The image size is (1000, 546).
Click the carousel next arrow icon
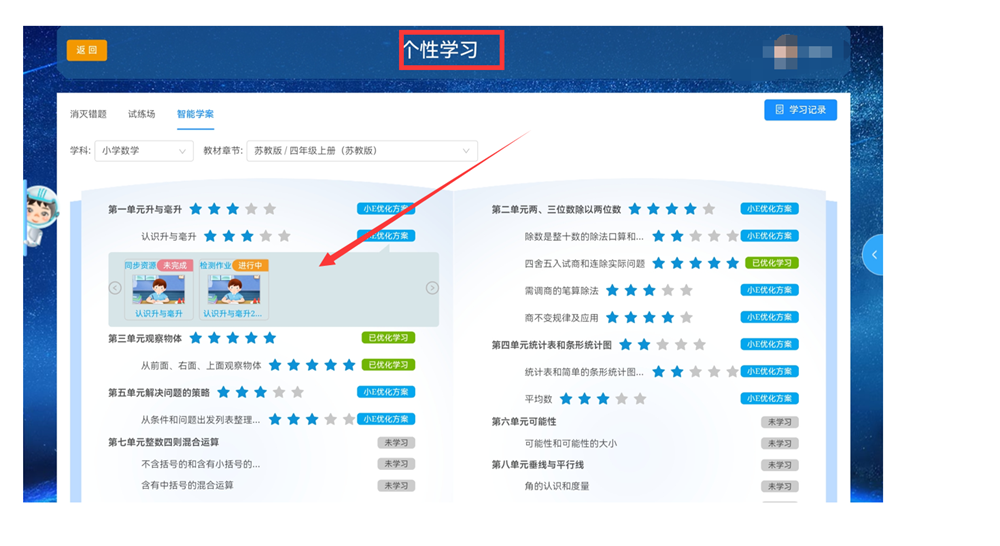432,288
